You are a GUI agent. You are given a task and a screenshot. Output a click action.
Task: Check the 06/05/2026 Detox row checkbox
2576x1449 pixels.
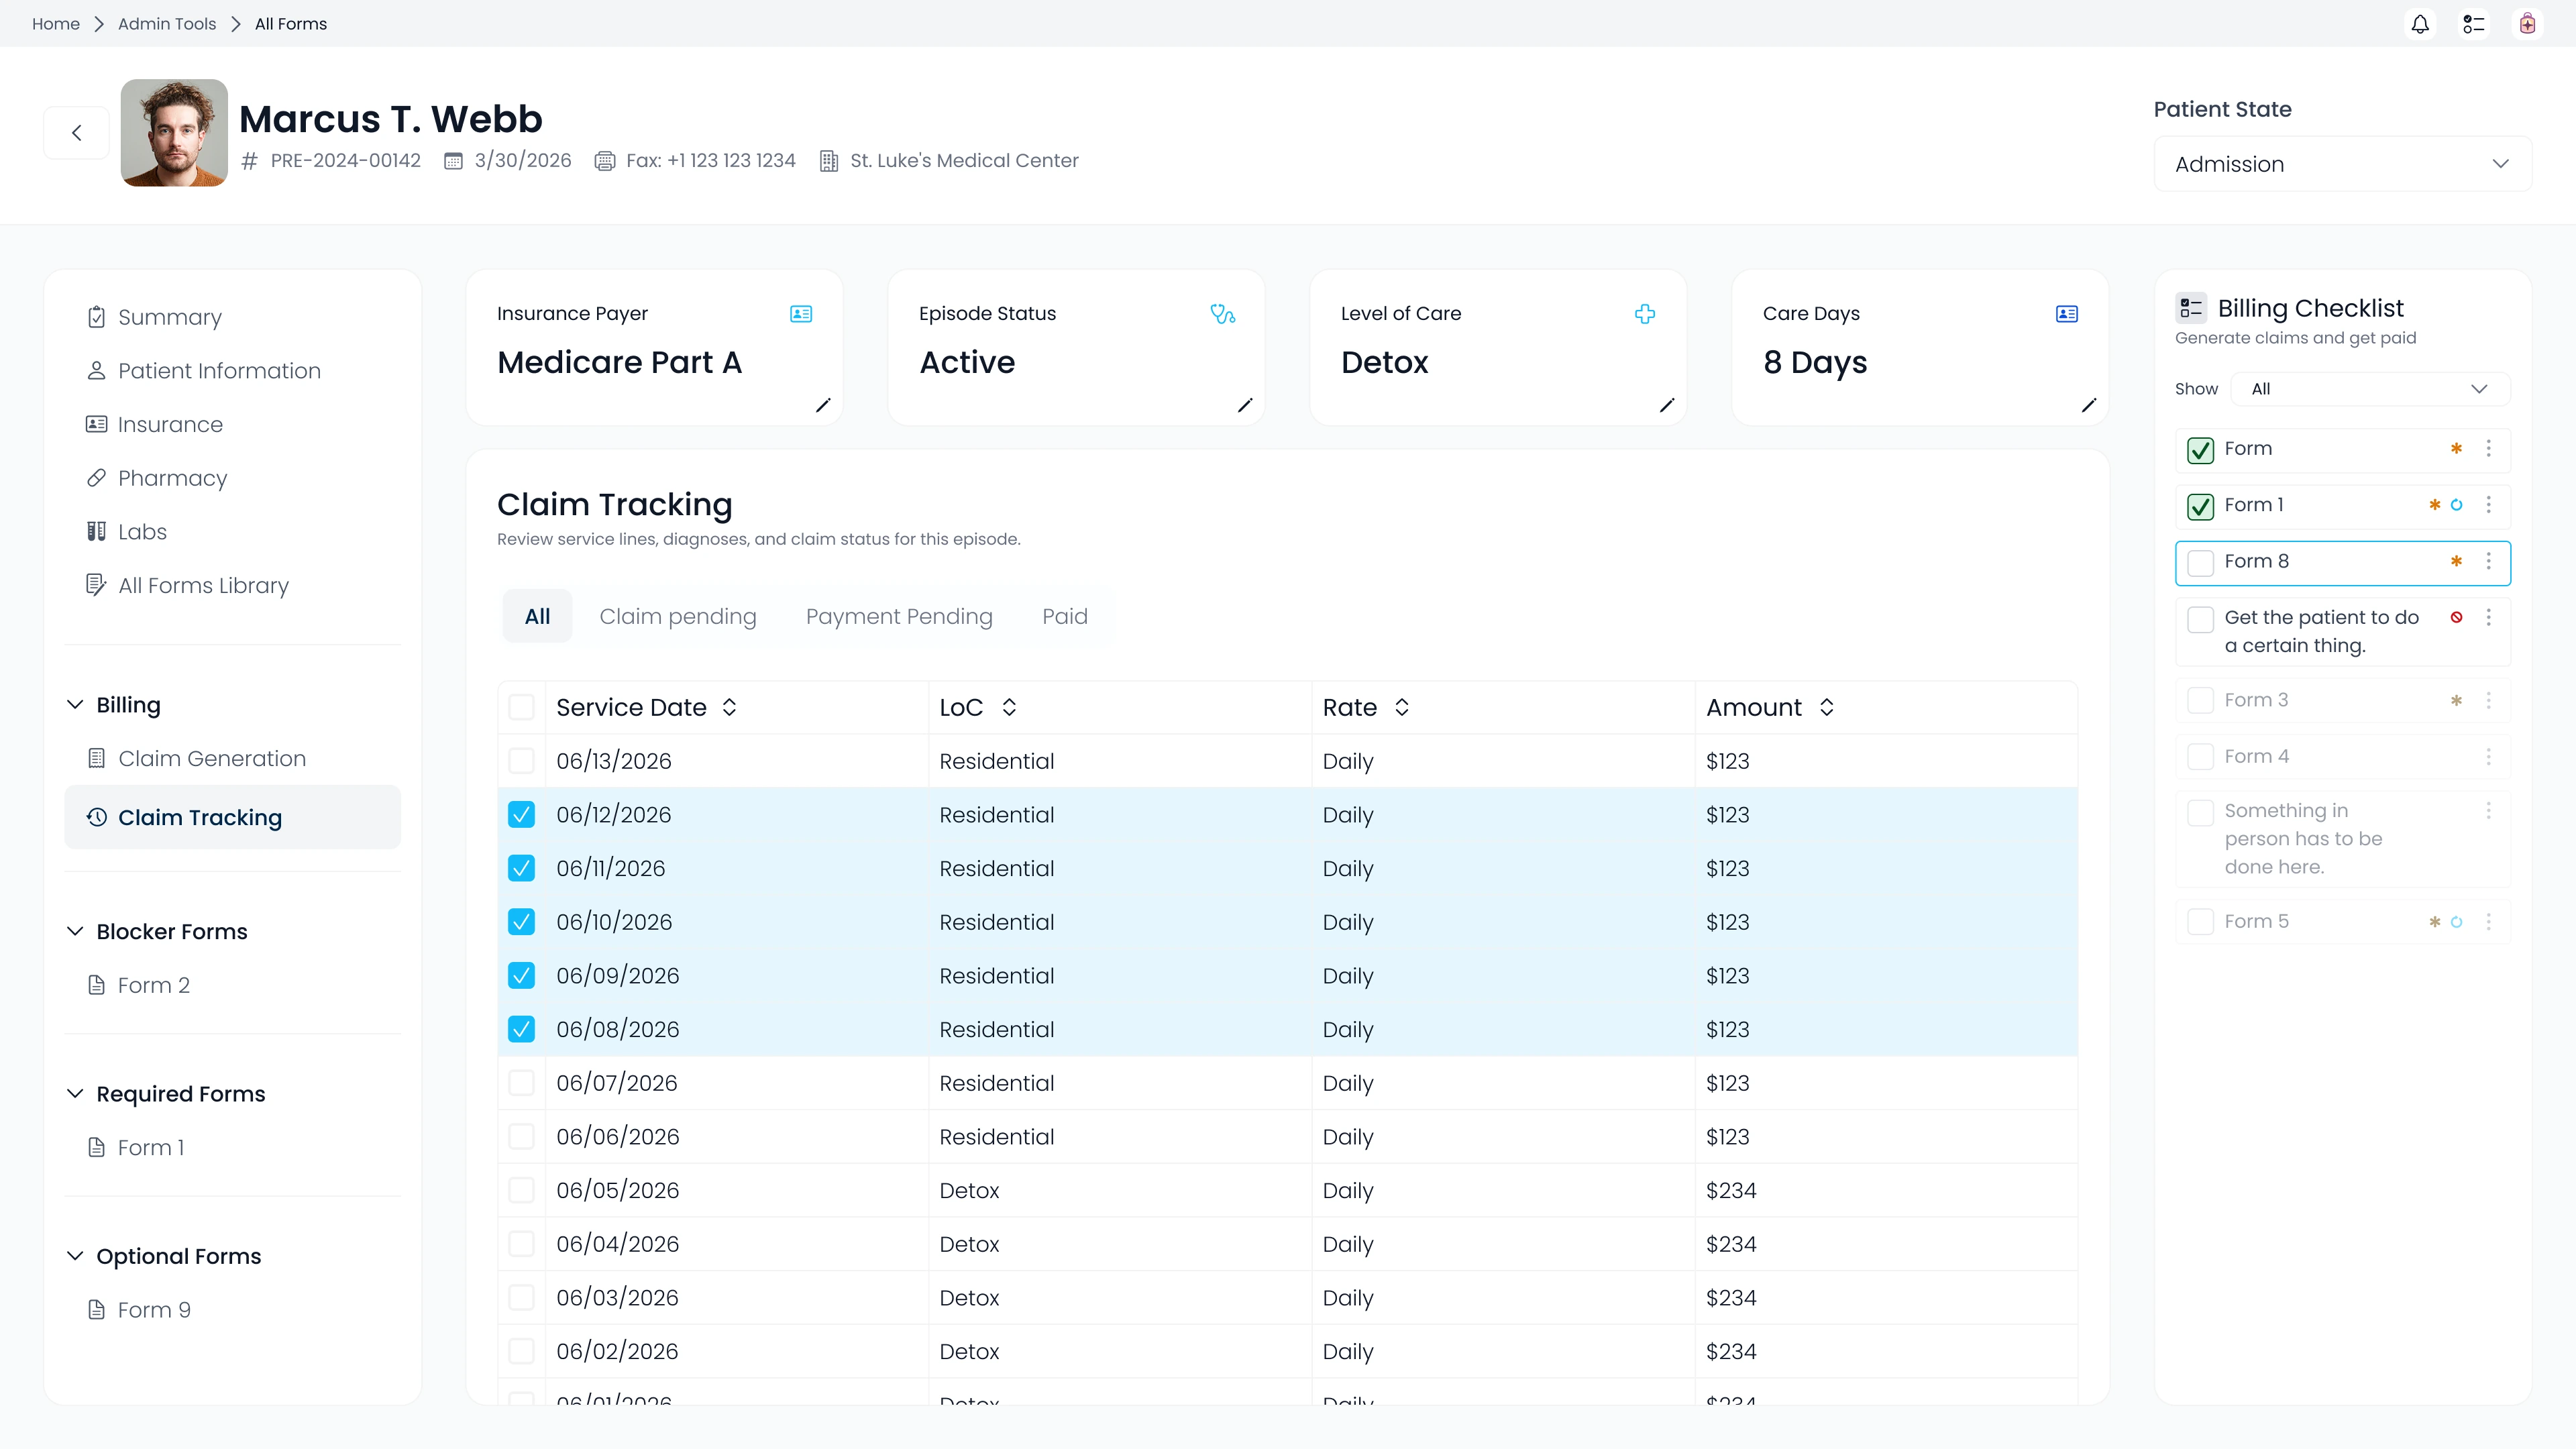(x=521, y=1190)
